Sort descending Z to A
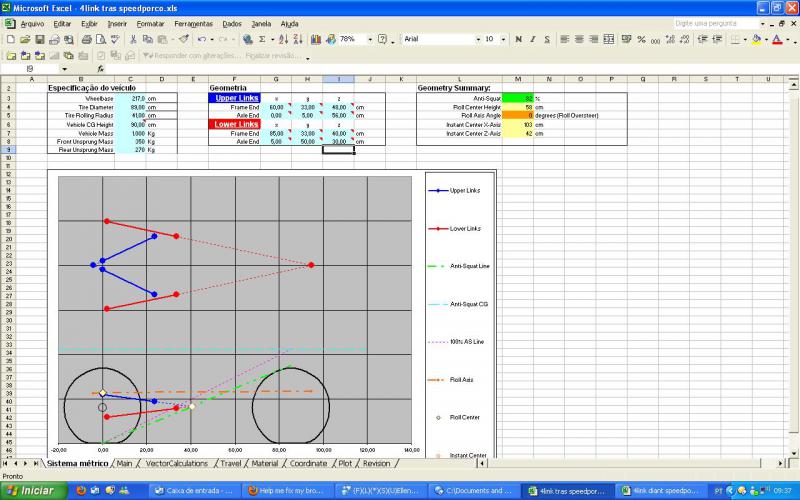Screen dimensions: 800x500 coord(298,39)
